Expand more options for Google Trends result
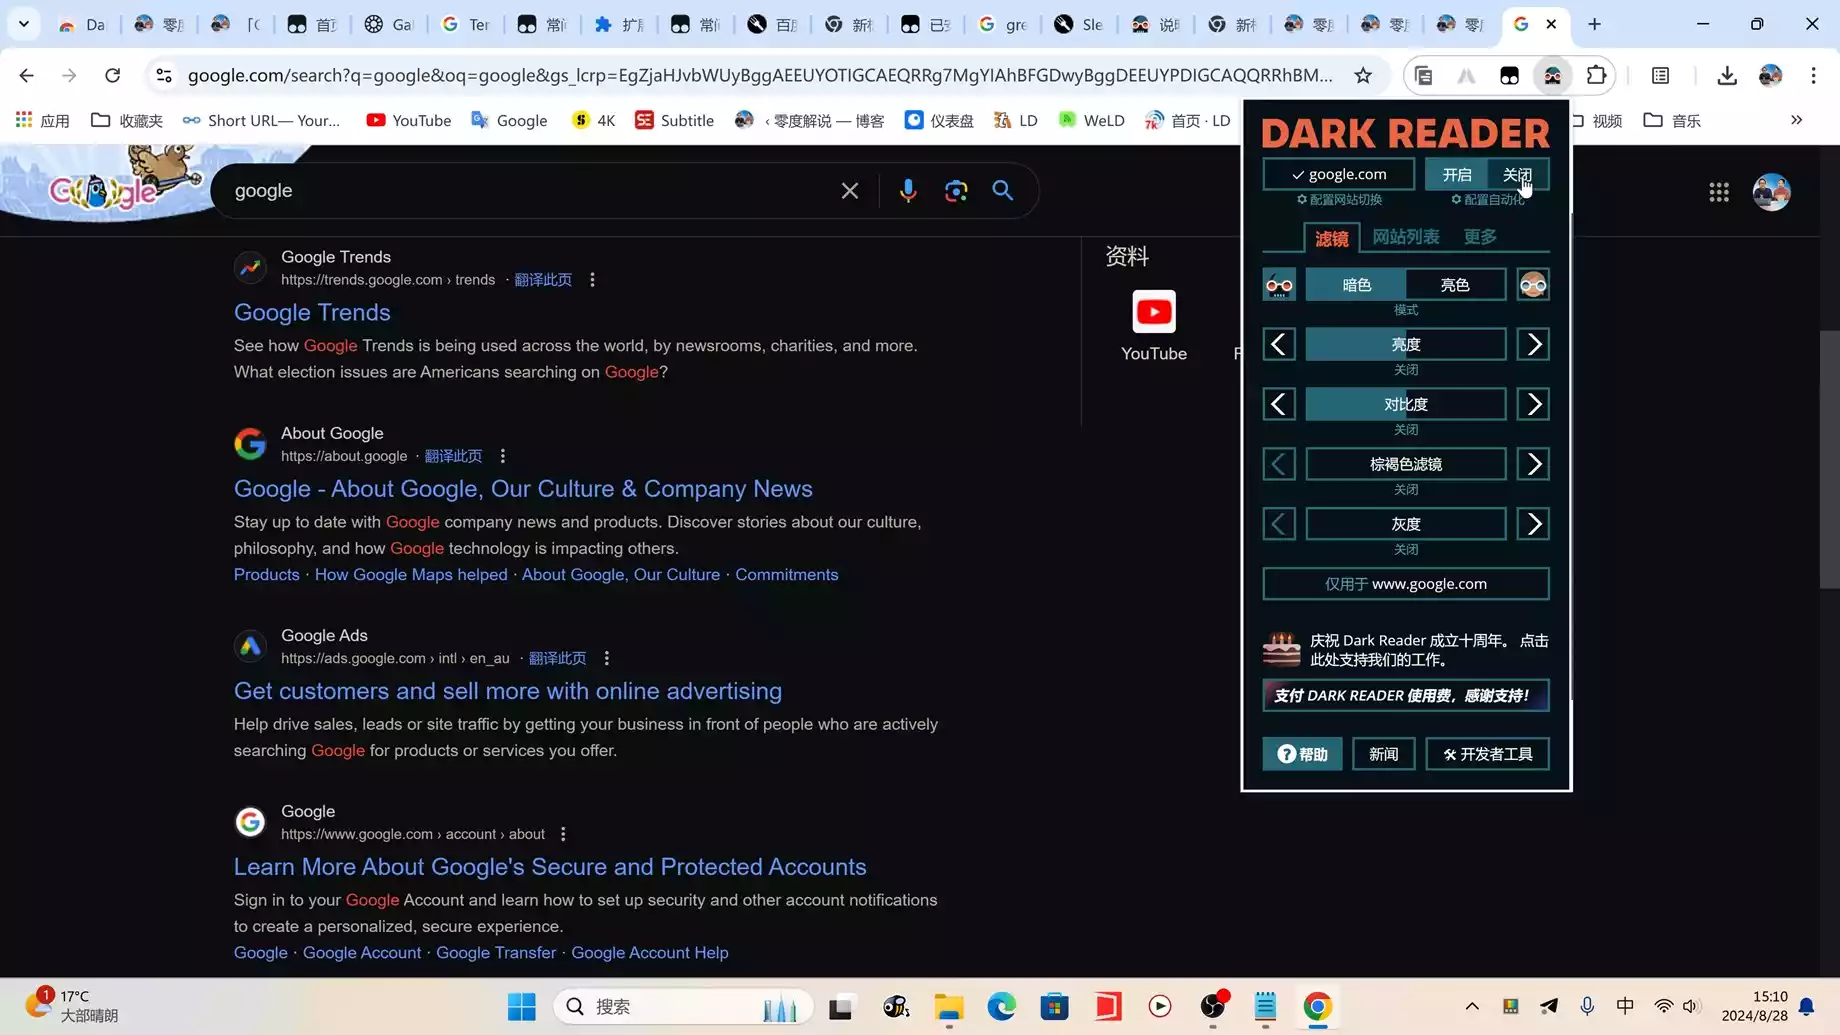This screenshot has width=1840, height=1035. (592, 280)
